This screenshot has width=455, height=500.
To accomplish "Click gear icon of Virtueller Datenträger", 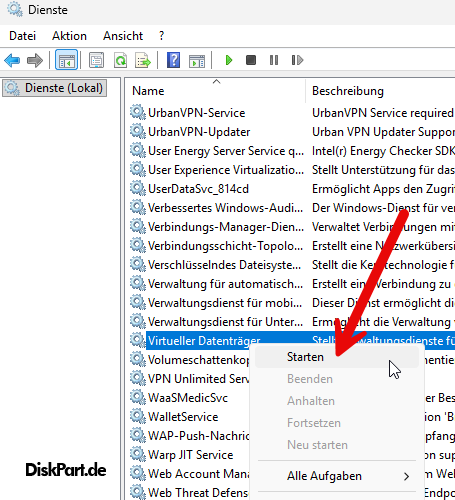I will [138, 340].
